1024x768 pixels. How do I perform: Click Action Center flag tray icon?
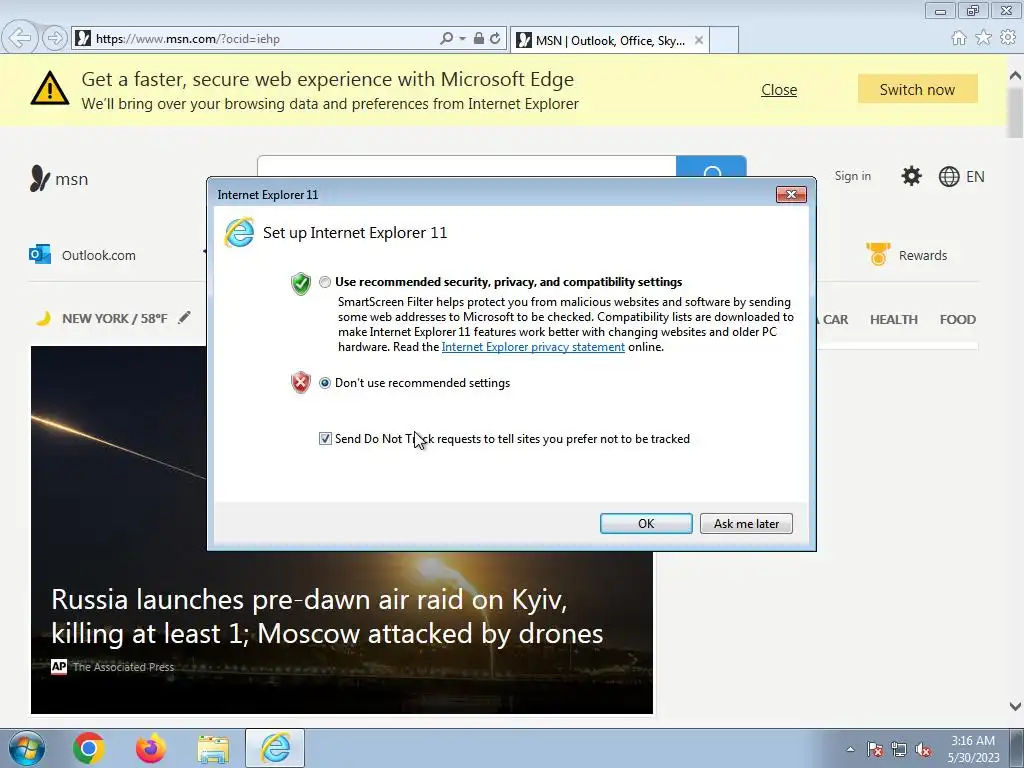[875, 749]
